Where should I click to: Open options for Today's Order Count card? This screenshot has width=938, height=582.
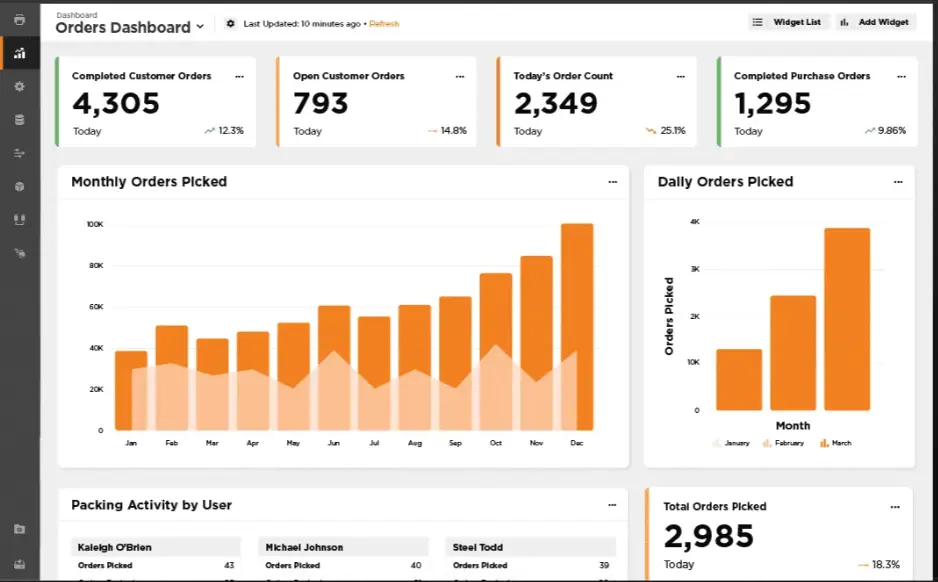680,77
